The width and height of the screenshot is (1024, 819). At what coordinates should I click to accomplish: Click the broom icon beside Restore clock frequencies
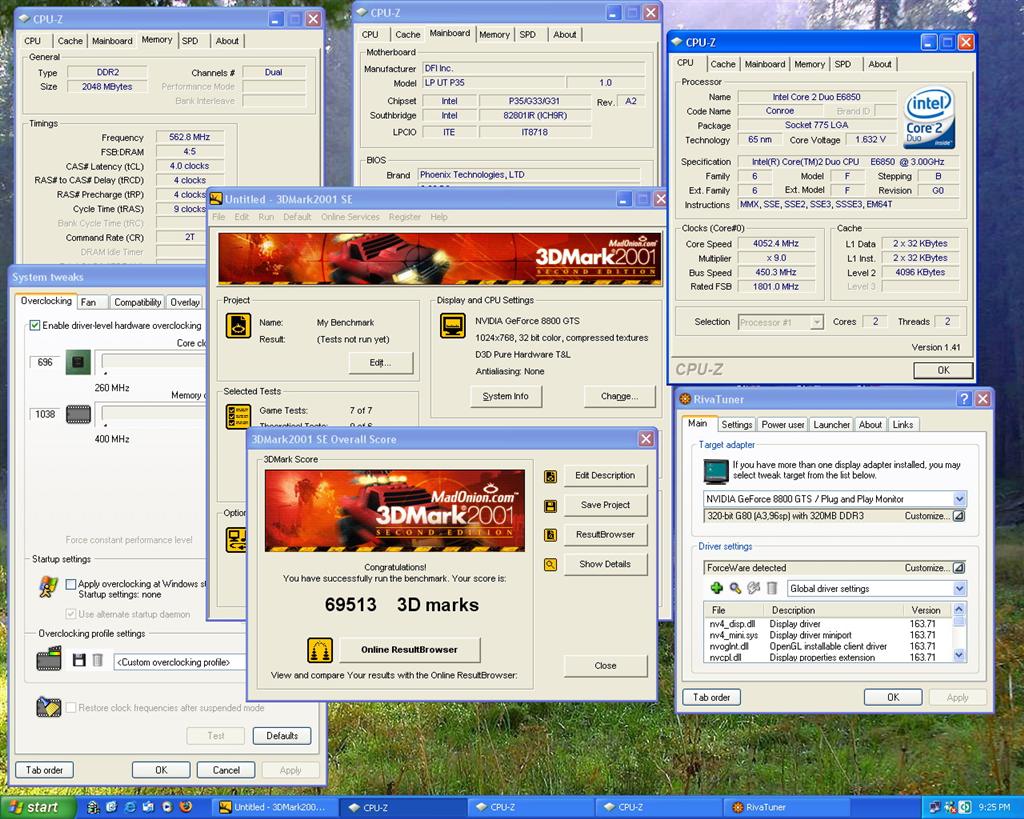point(49,707)
